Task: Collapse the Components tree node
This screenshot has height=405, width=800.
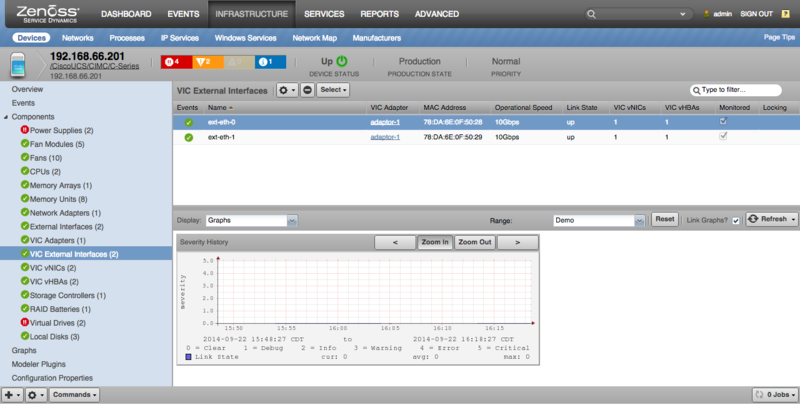Action: 6,117
